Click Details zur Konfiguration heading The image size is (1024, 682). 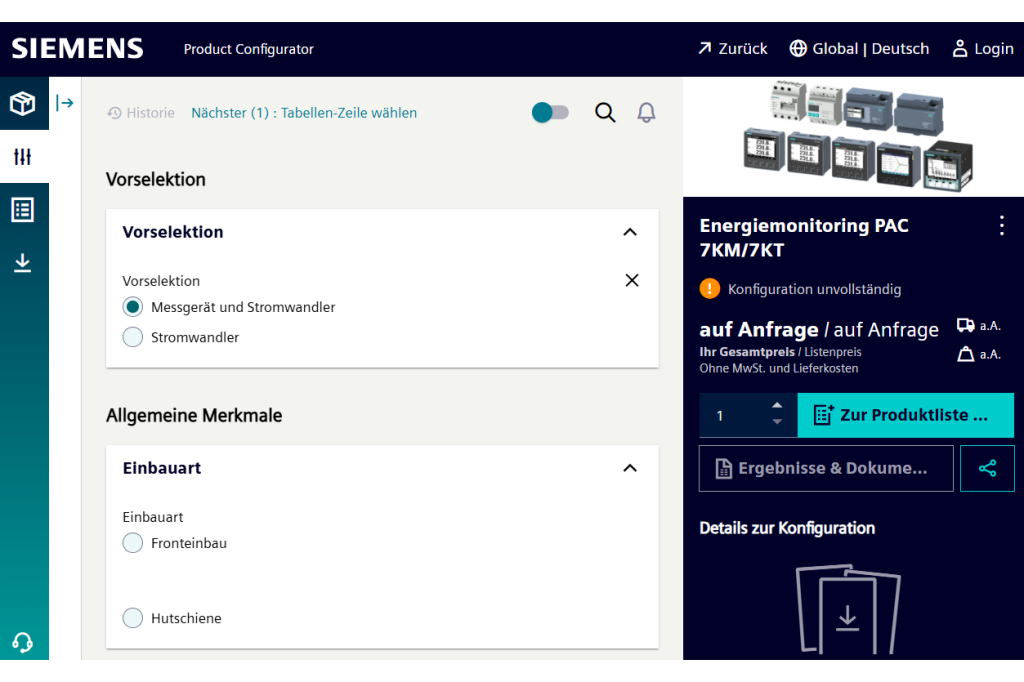[787, 528]
